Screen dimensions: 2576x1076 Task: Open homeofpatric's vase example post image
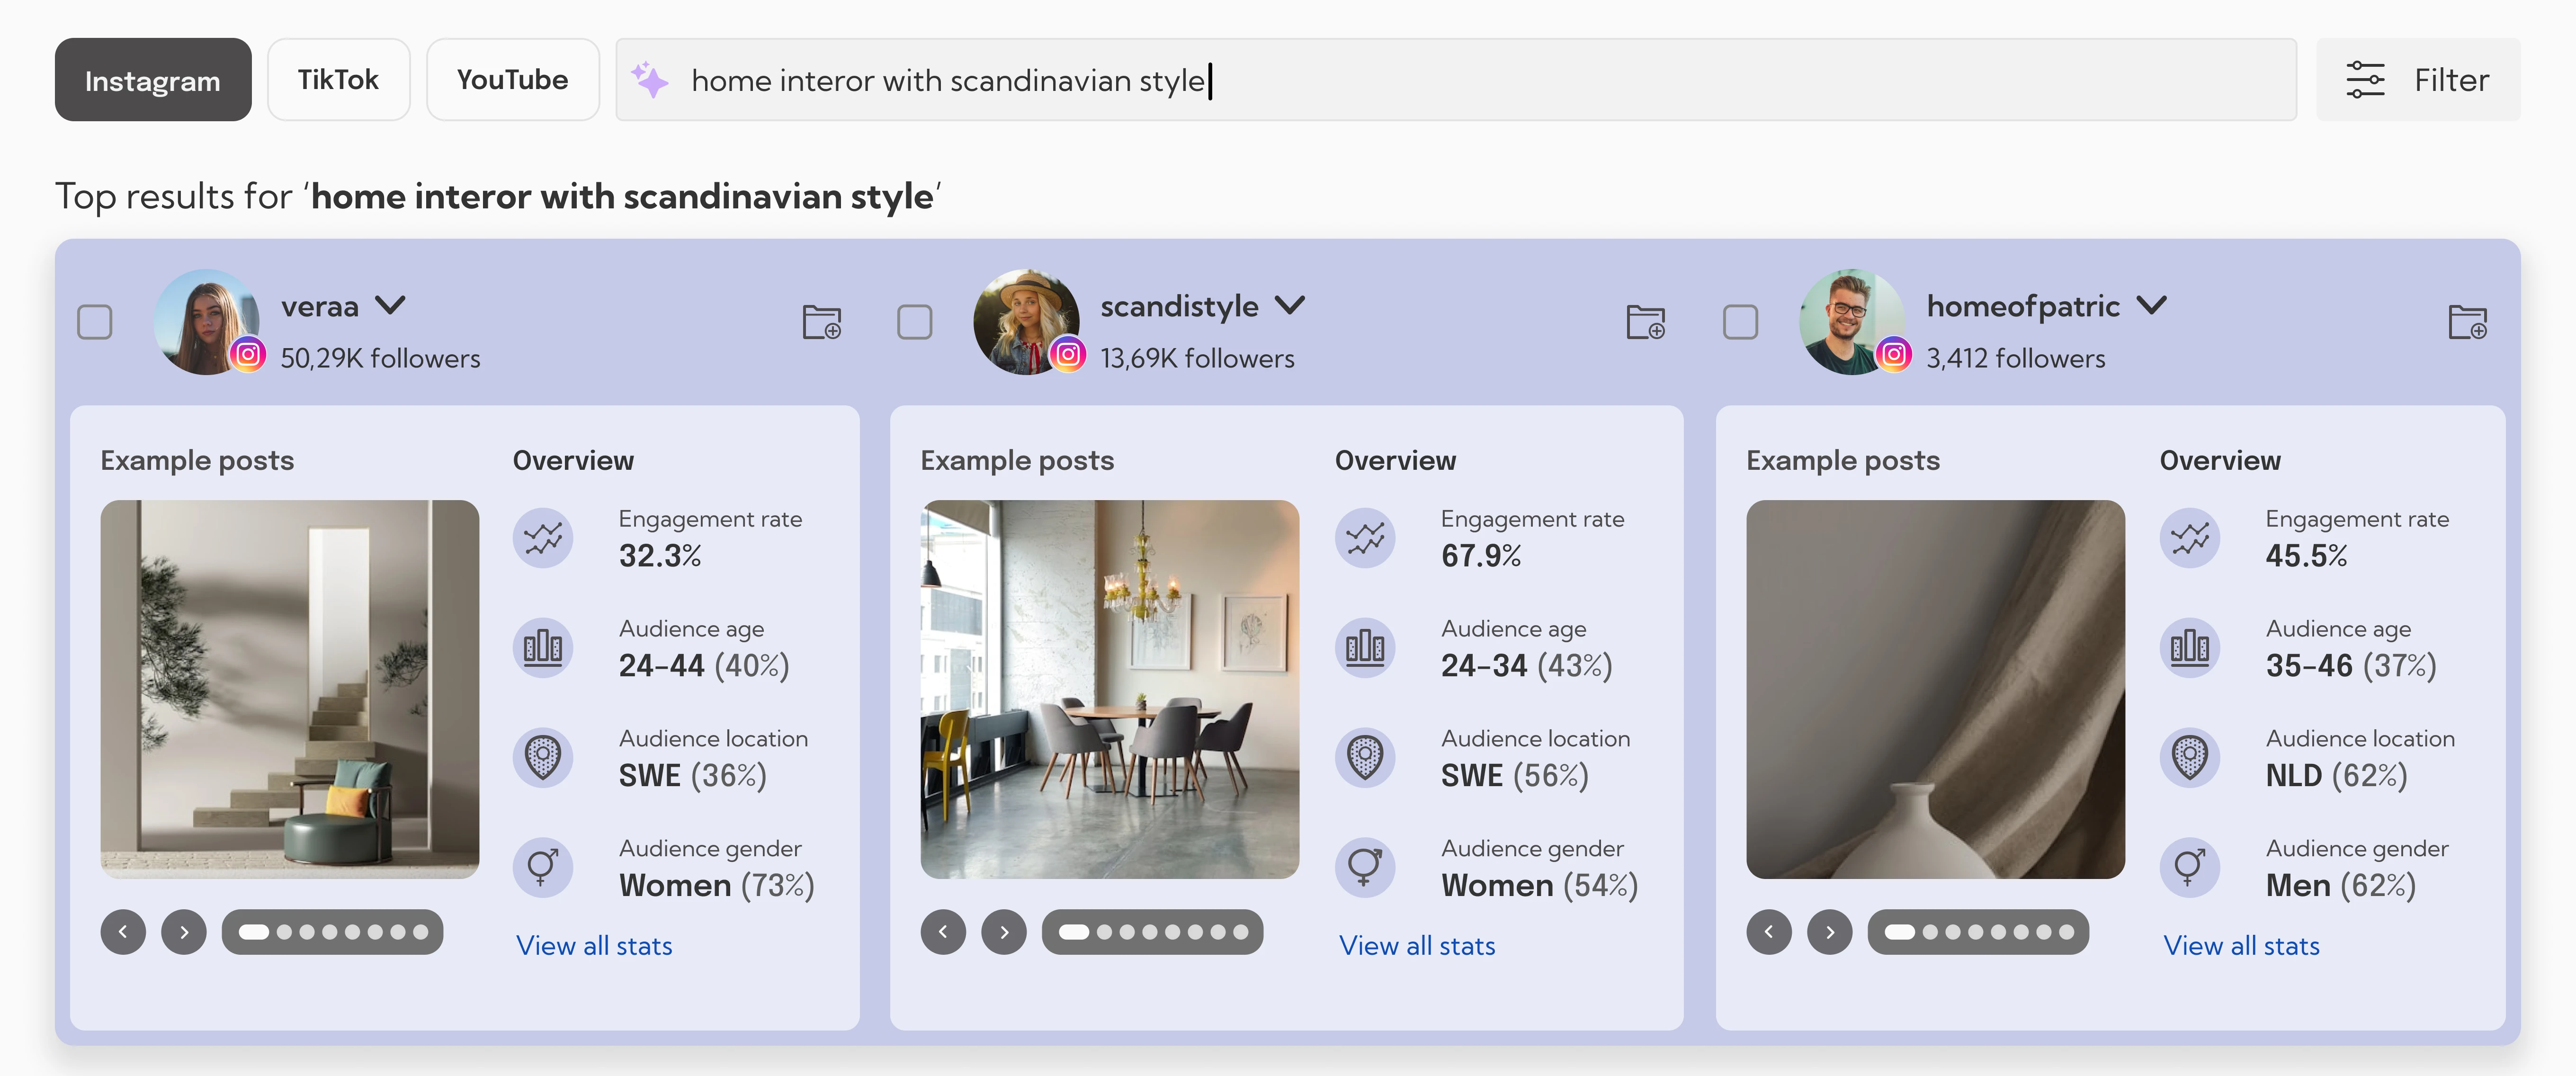1936,689
